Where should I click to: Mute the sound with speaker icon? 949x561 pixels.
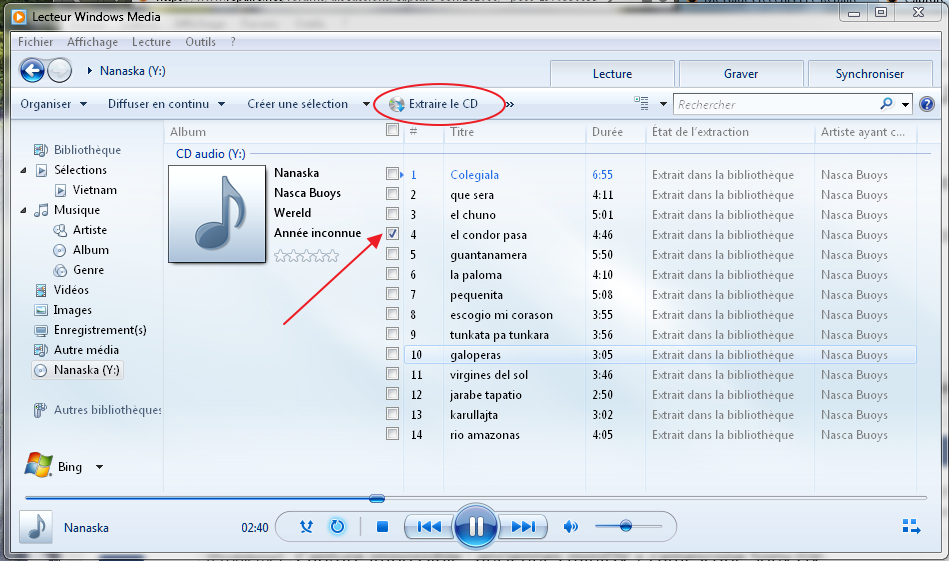(x=570, y=527)
